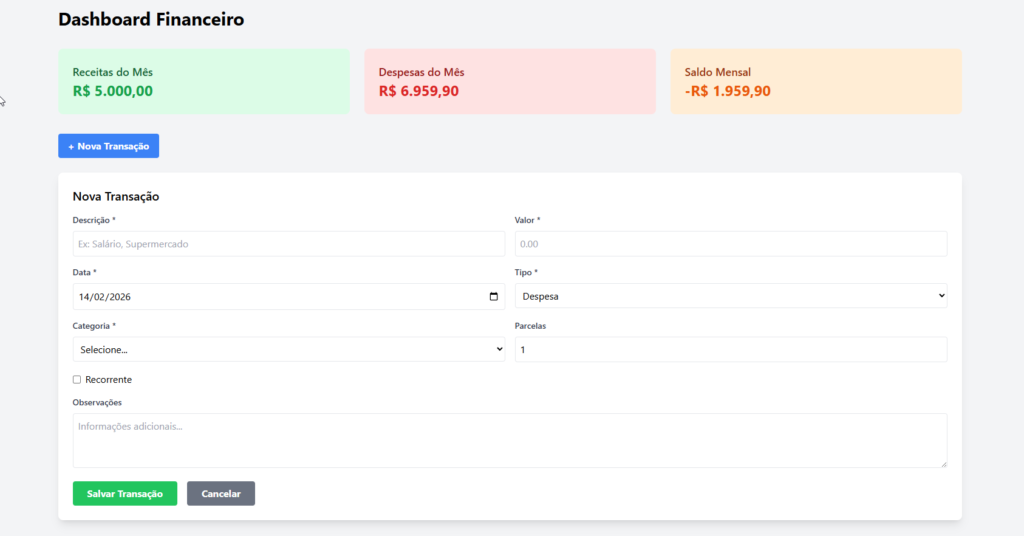1024x536 pixels.
Task: Click the Nova Transação form heading
Action: (x=116, y=197)
